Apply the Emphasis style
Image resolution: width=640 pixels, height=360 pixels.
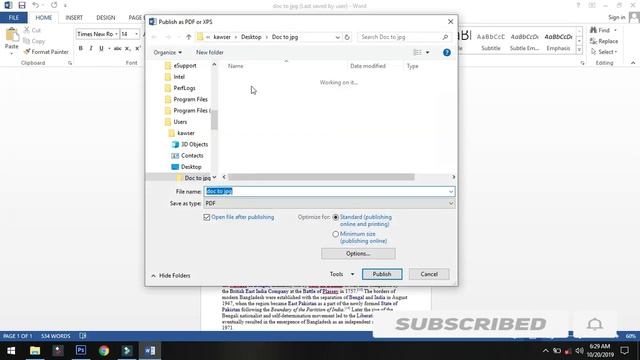pos(558,41)
